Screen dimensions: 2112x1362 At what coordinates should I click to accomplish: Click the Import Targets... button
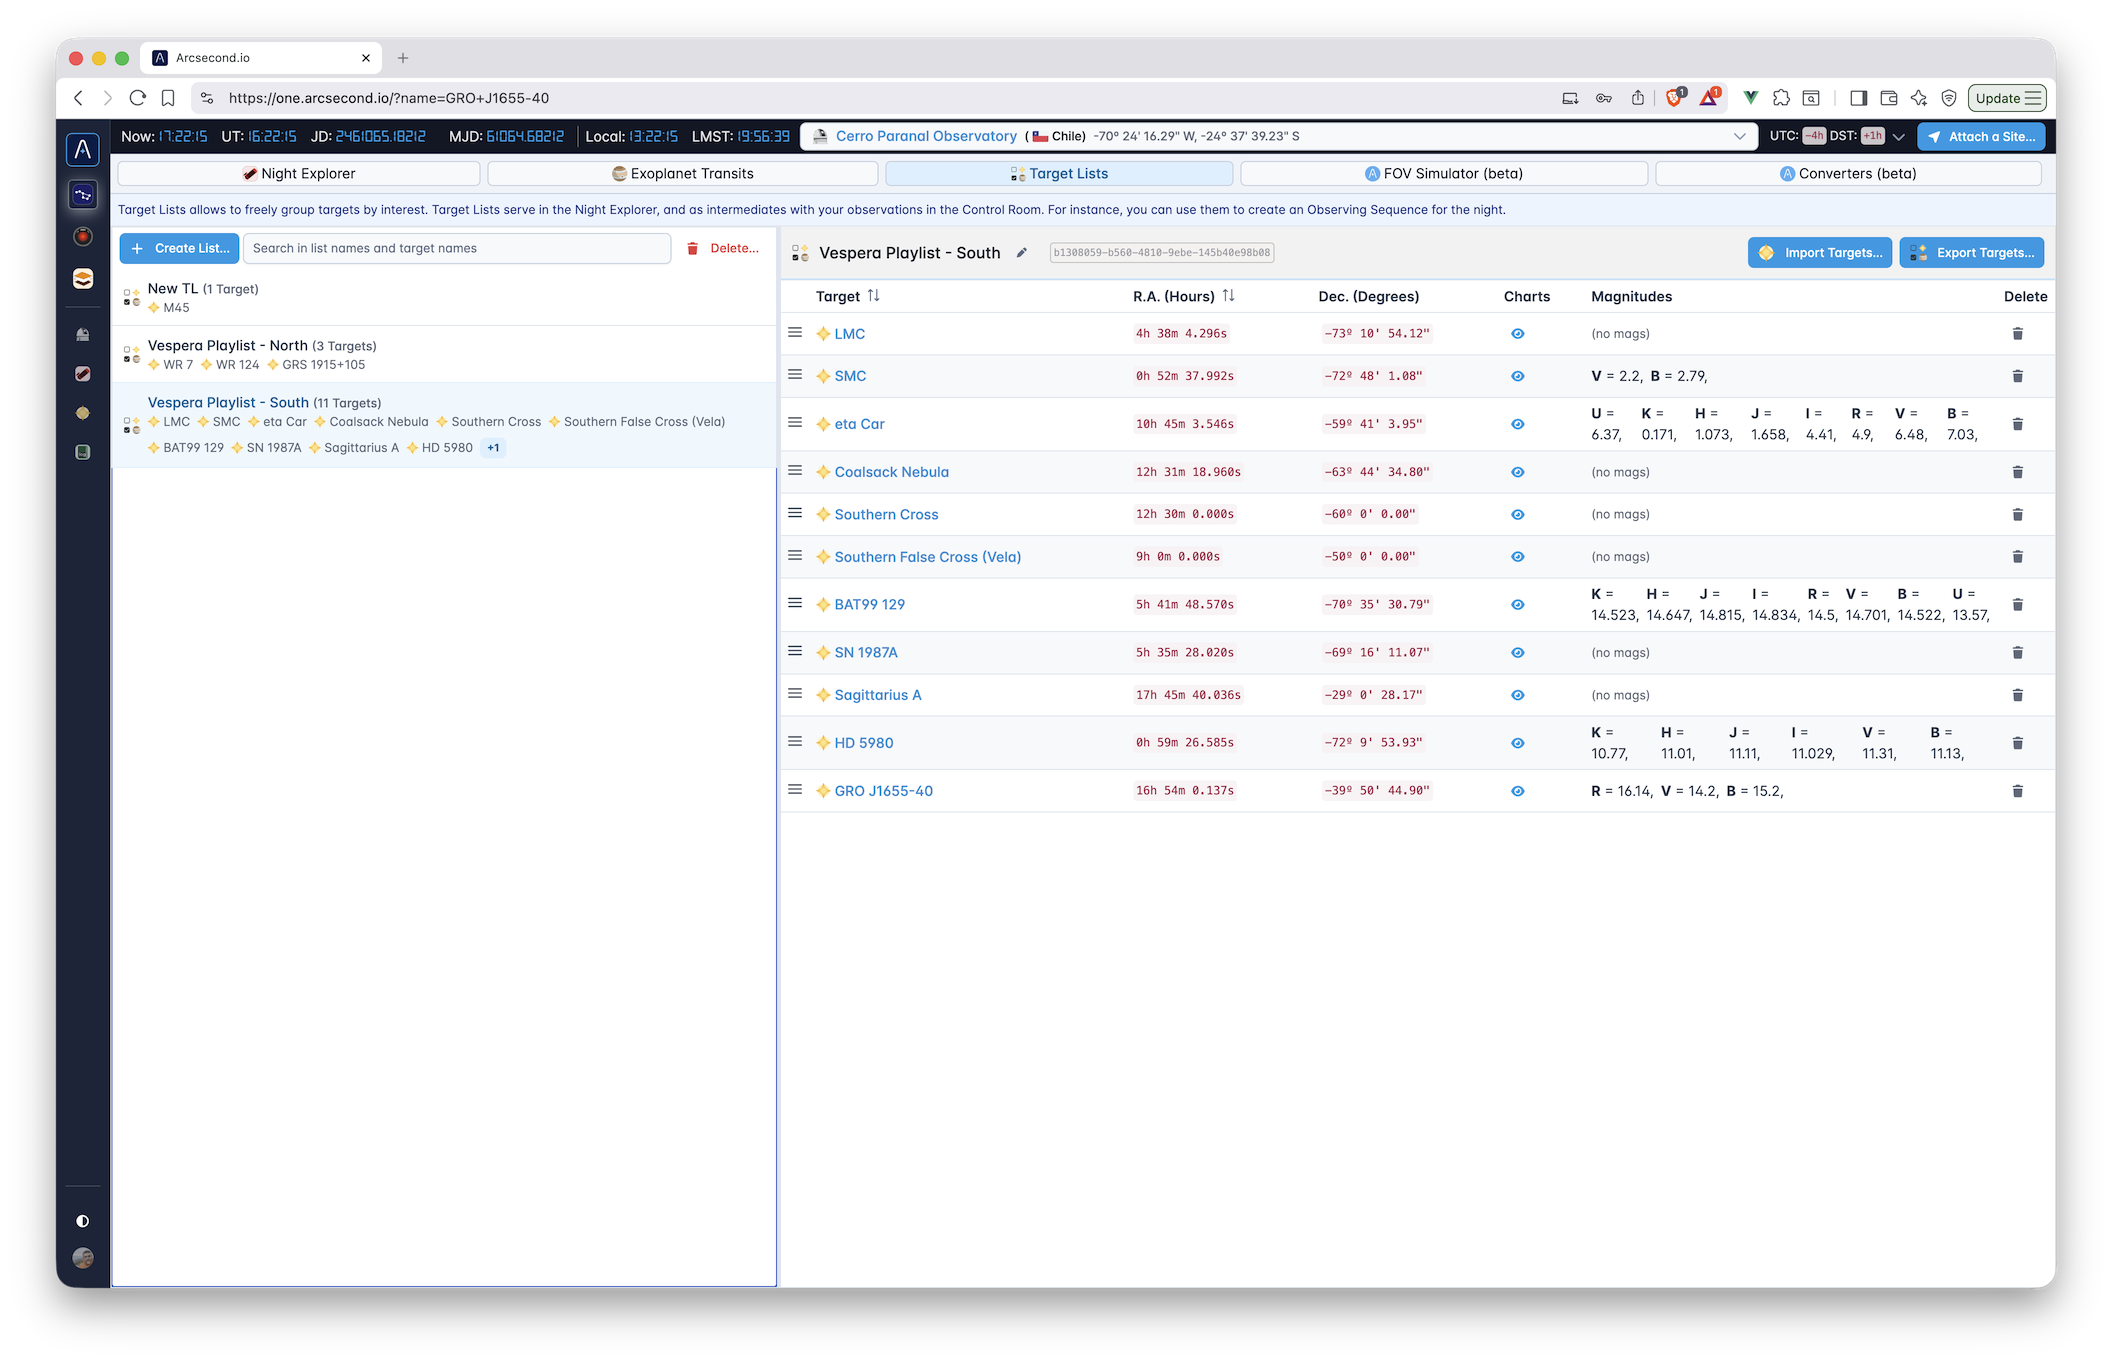[x=1820, y=253]
